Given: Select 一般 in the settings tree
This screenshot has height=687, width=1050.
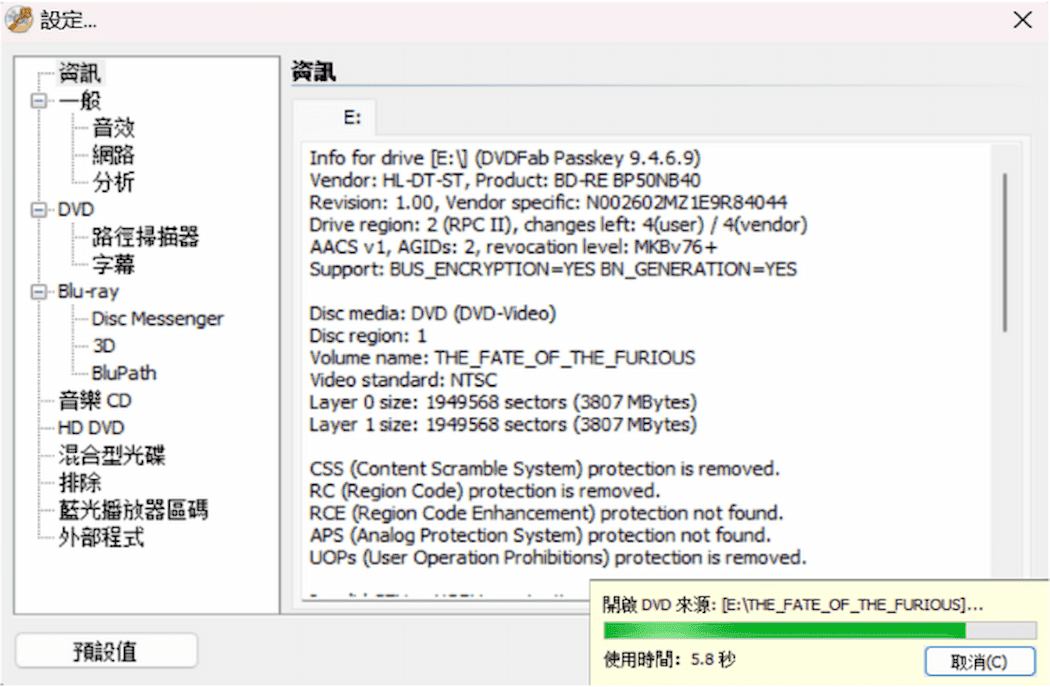Looking at the screenshot, I should (80, 100).
